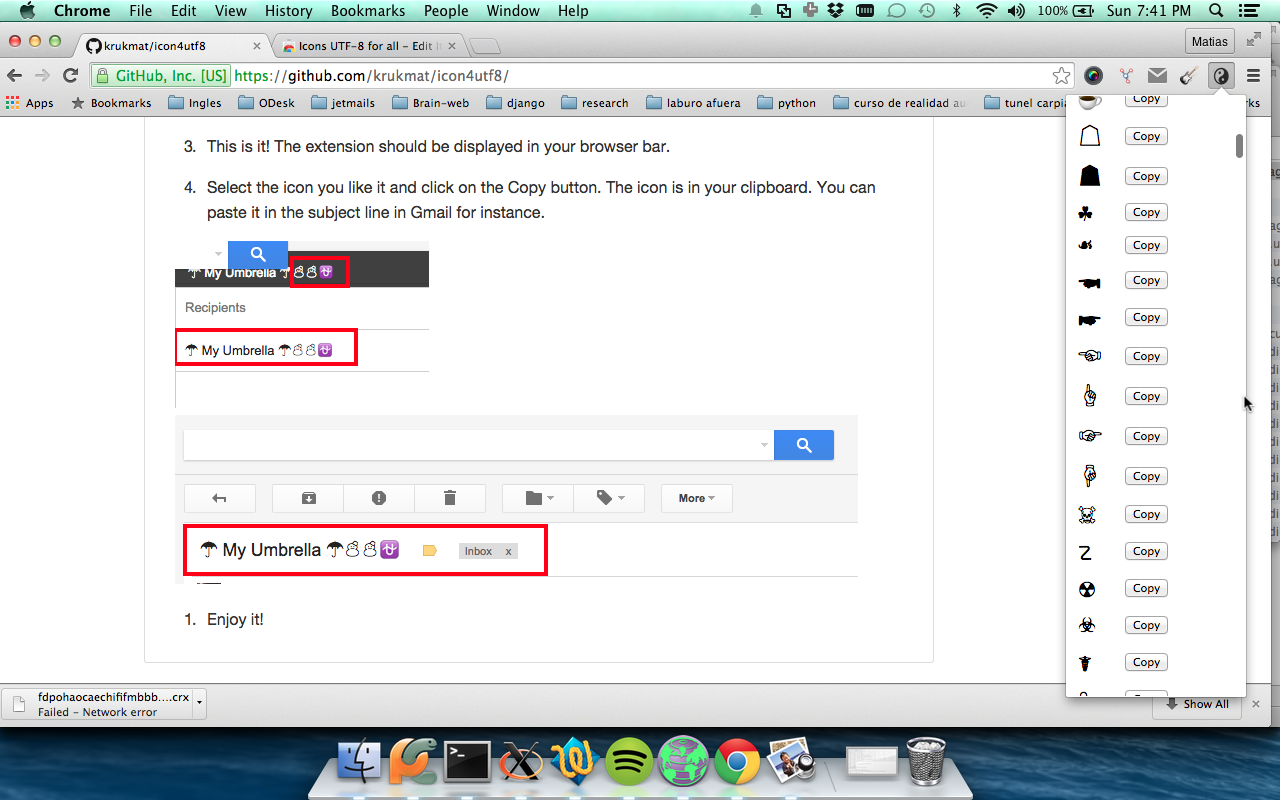Click the envelope mail extension icon

pos(1157,75)
